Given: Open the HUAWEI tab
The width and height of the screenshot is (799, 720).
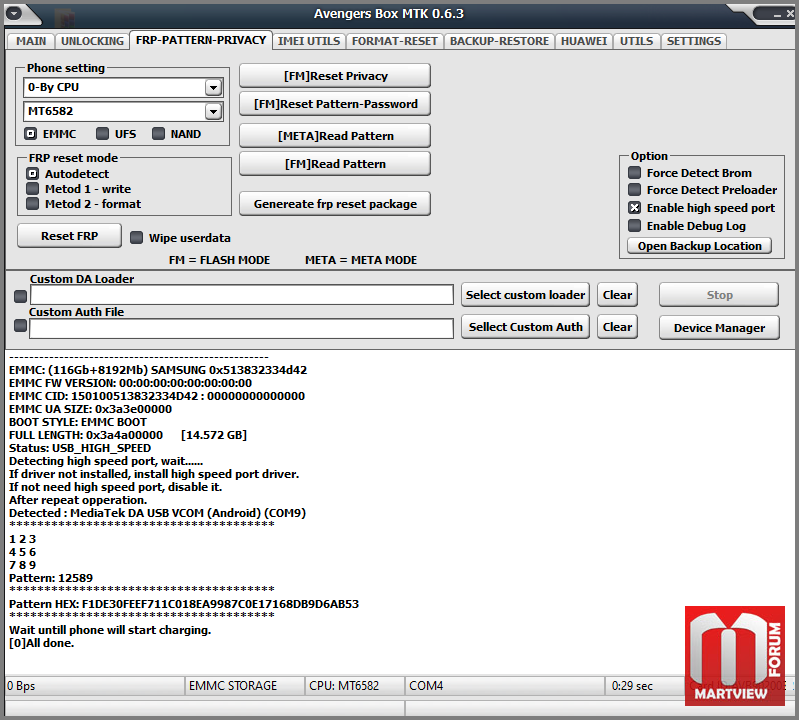Looking at the screenshot, I should pyautogui.click(x=583, y=41).
